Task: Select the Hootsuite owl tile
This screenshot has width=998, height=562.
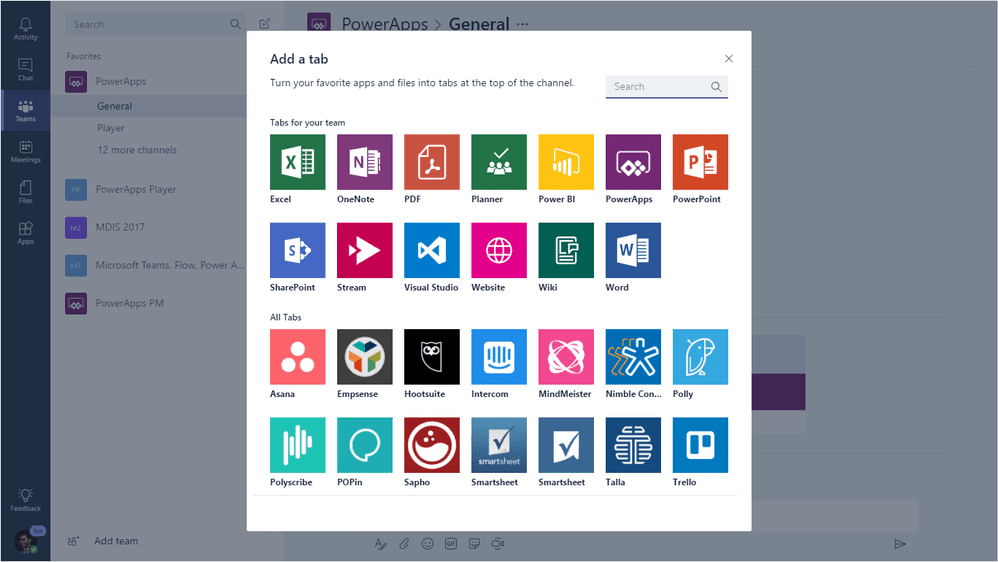Action: [x=432, y=356]
